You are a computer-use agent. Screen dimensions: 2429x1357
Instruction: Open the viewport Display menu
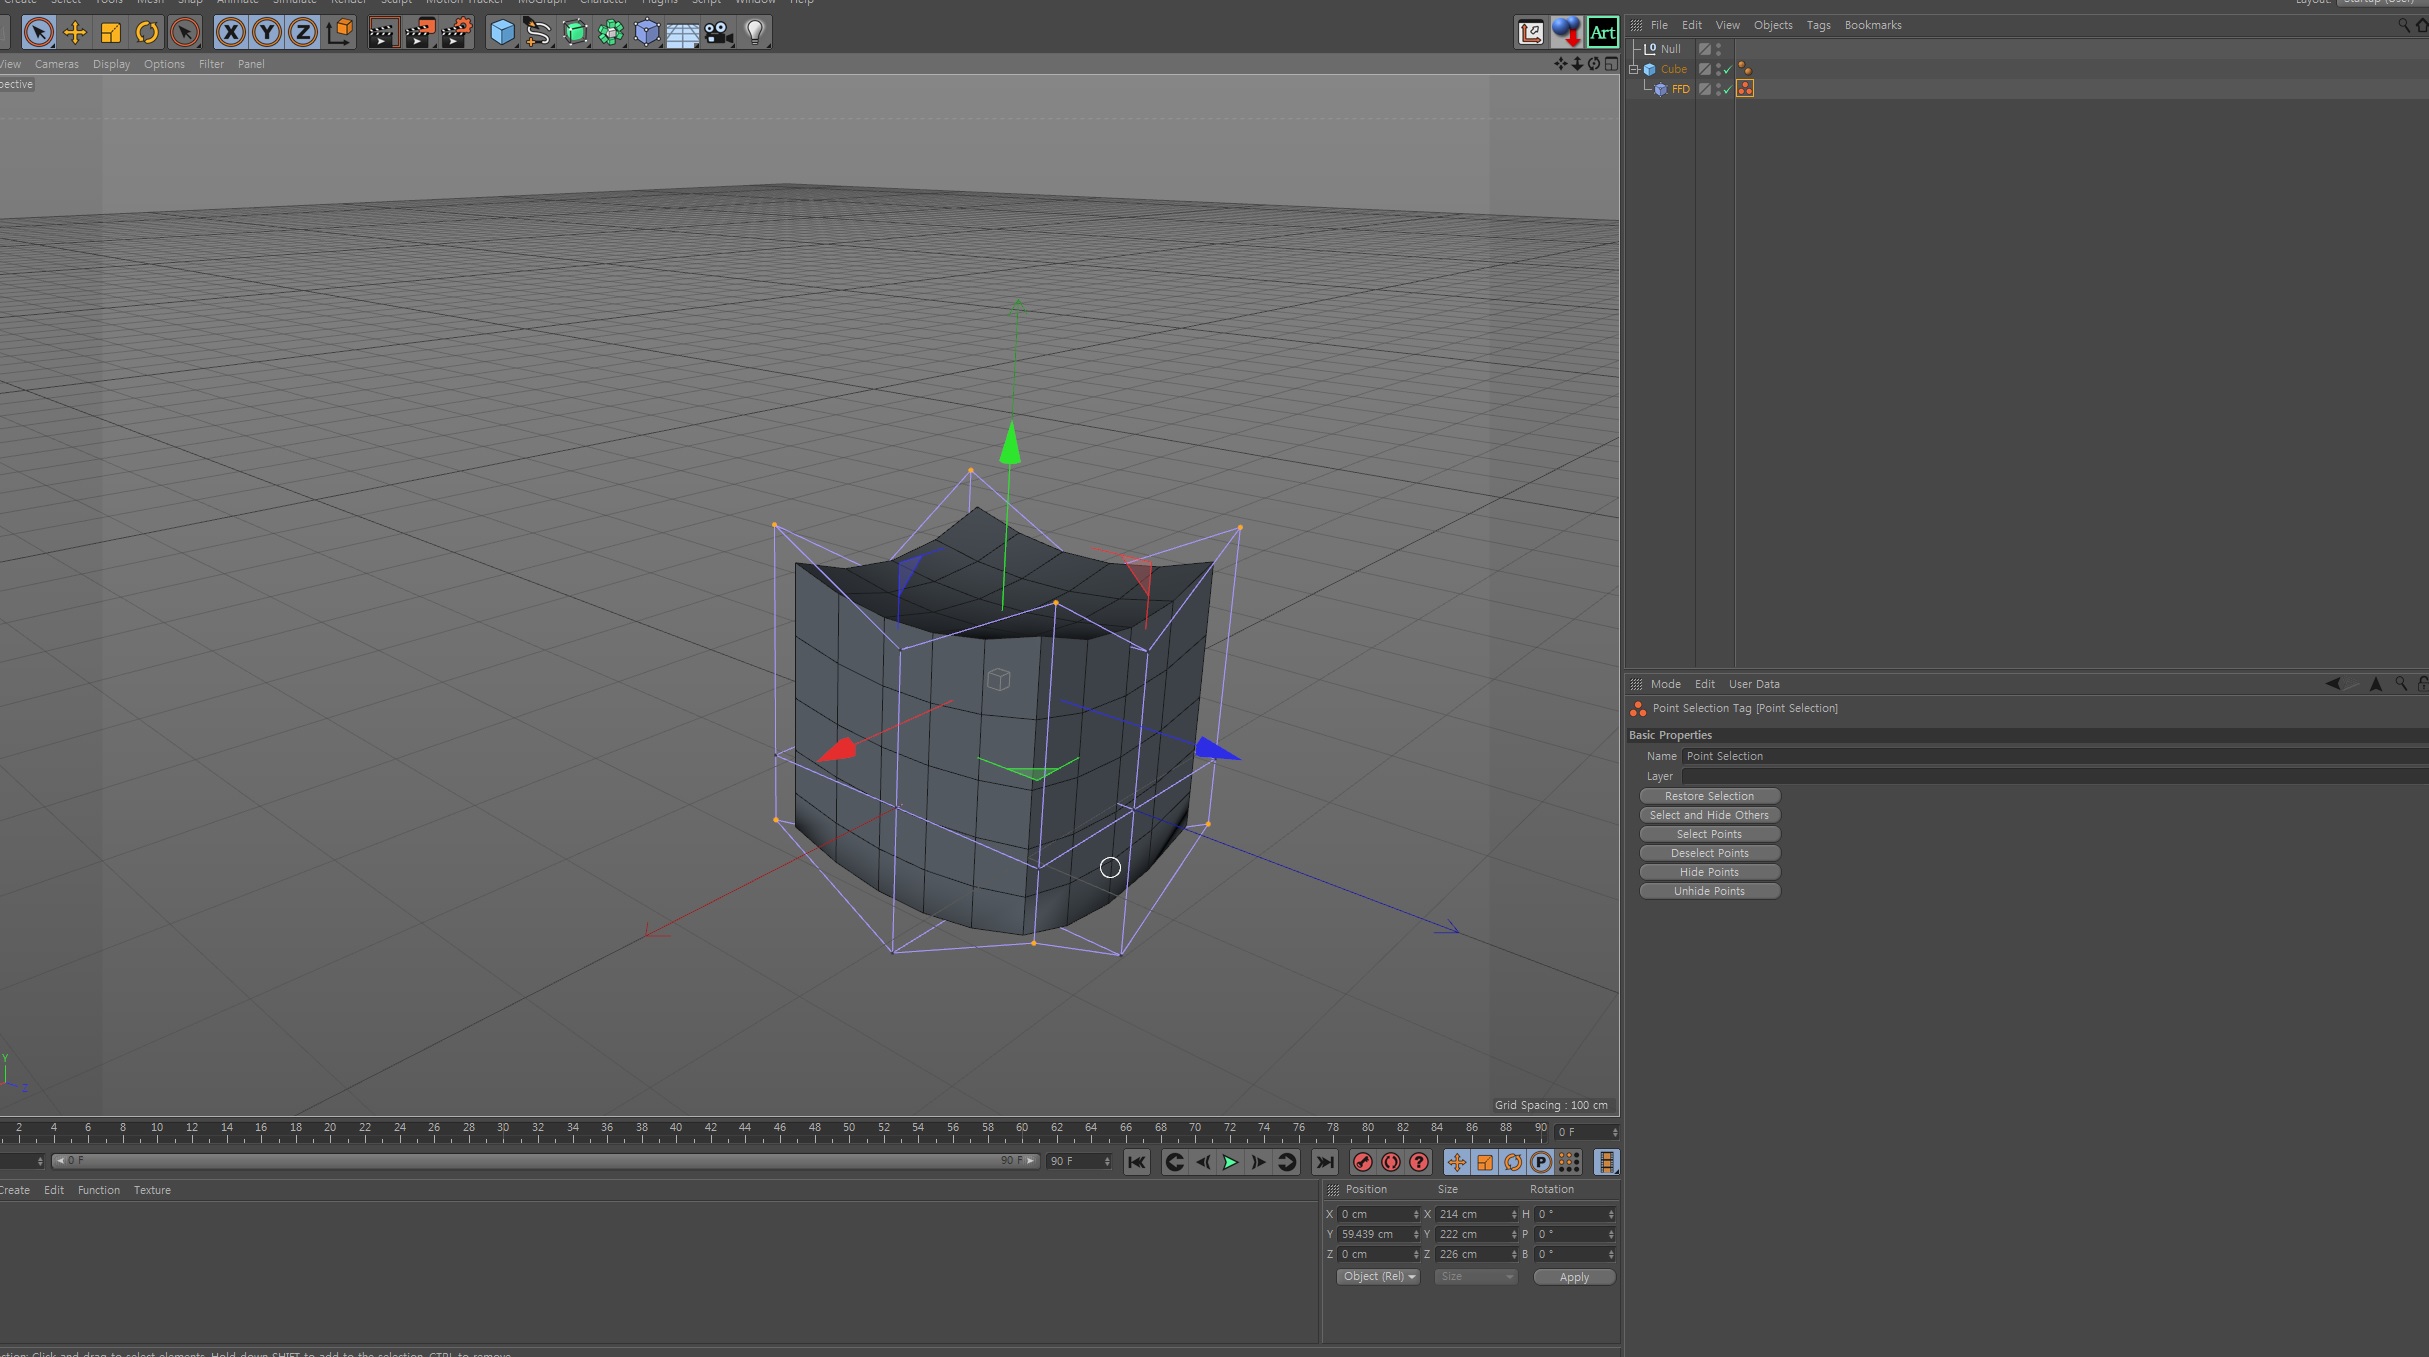click(x=111, y=64)
